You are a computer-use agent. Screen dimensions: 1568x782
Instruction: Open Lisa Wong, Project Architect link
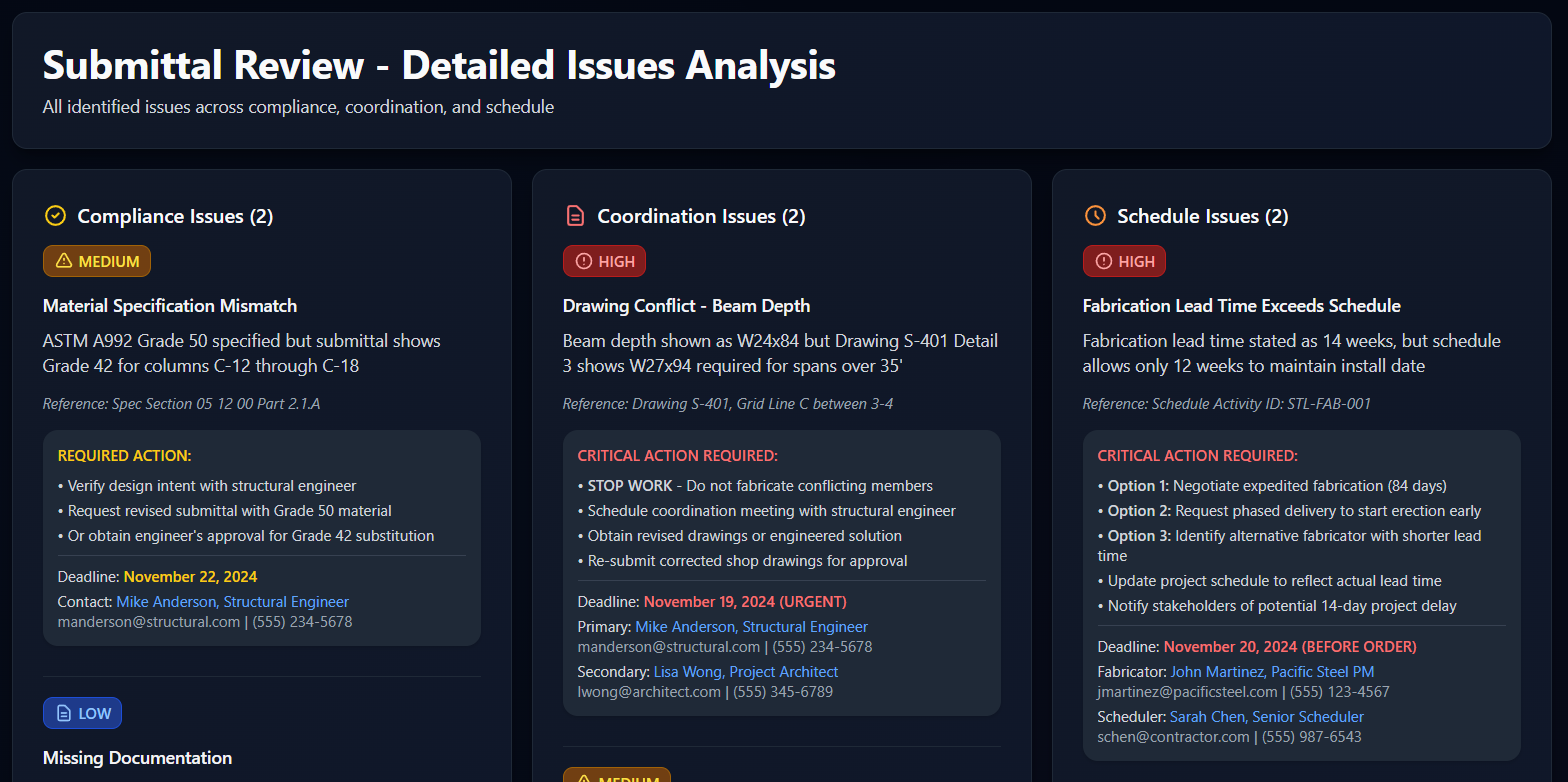(x=746, y=672)
